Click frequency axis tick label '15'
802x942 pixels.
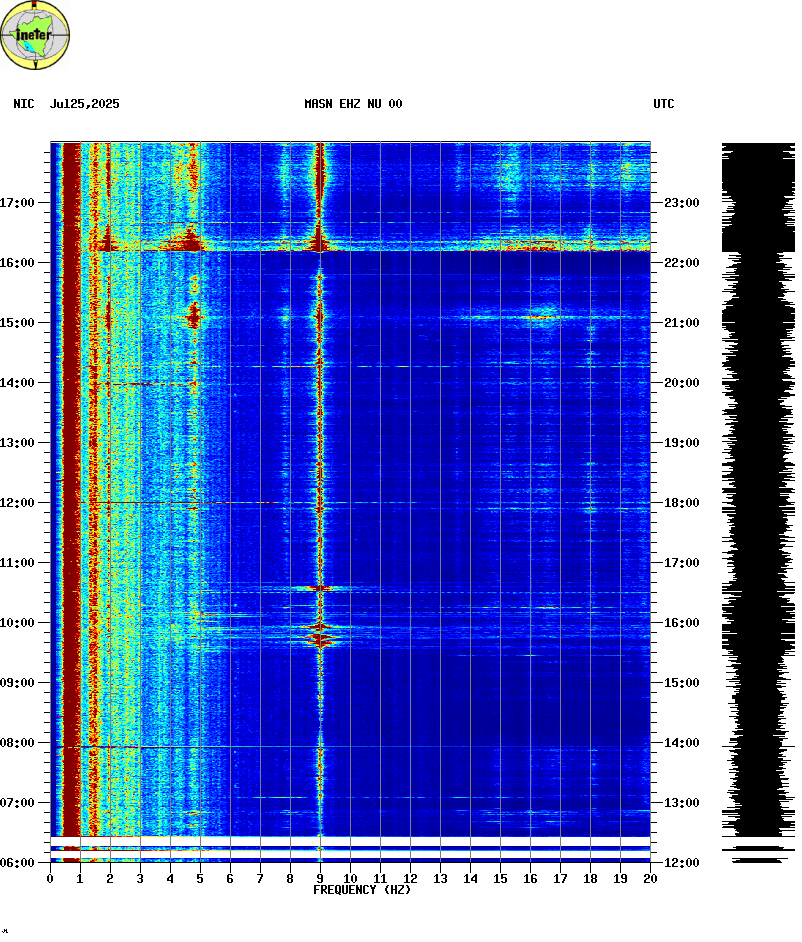point(500,879)
